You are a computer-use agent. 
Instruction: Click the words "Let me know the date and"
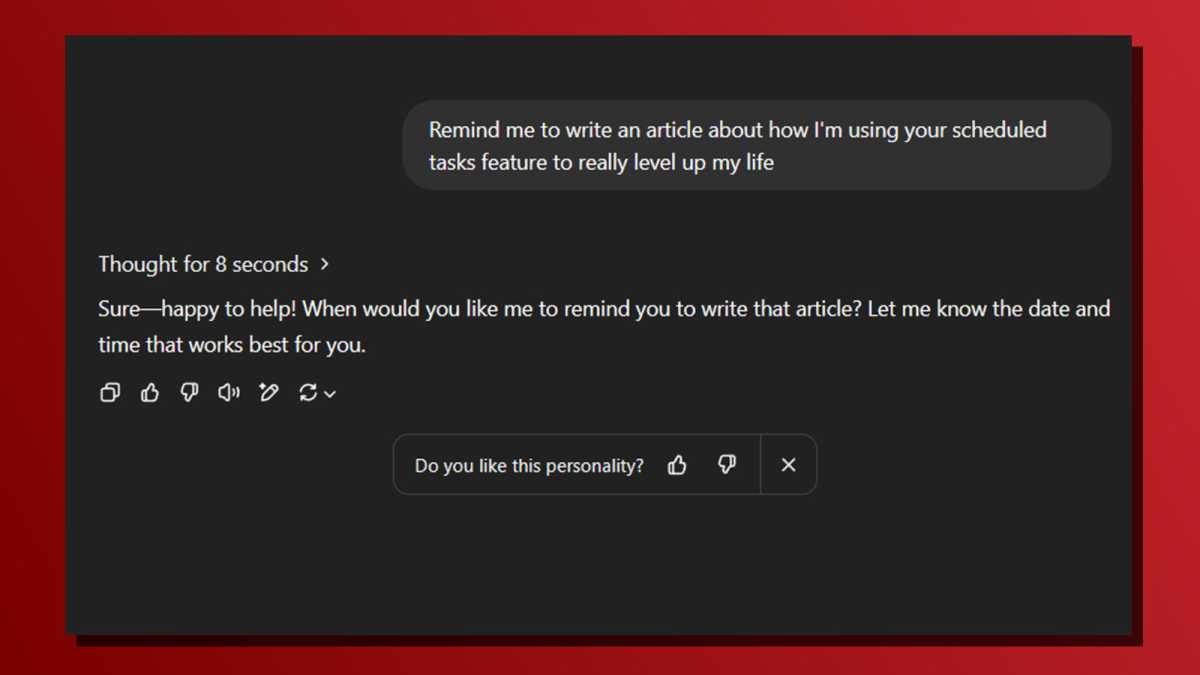point(988,309)
